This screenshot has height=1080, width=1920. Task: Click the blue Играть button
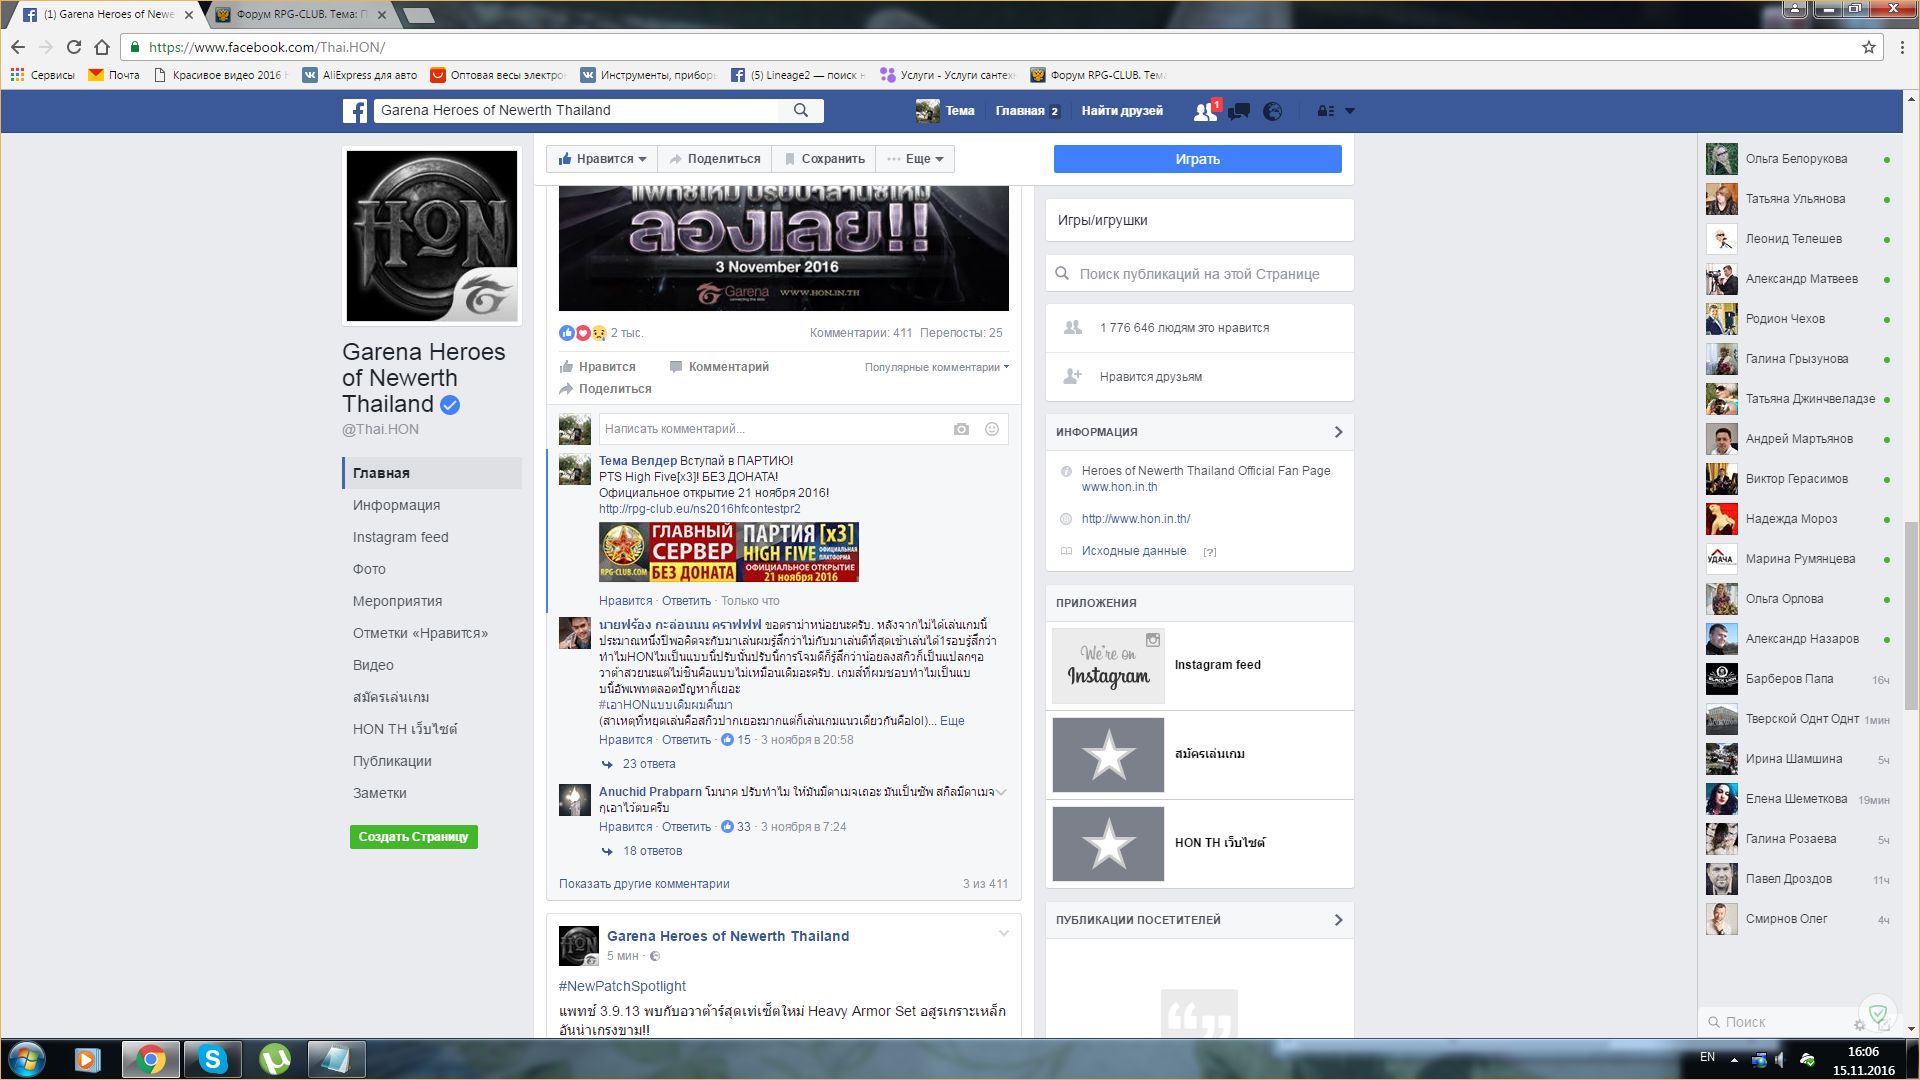(x=1197, y=159)
